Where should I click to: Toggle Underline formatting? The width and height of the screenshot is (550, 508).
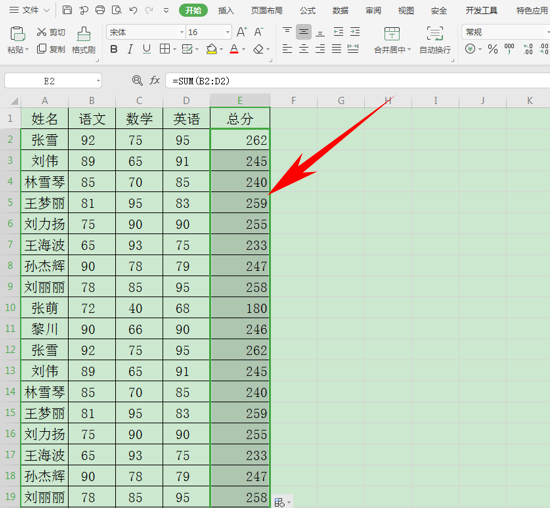pyautogui.click(x=147, y=49)
